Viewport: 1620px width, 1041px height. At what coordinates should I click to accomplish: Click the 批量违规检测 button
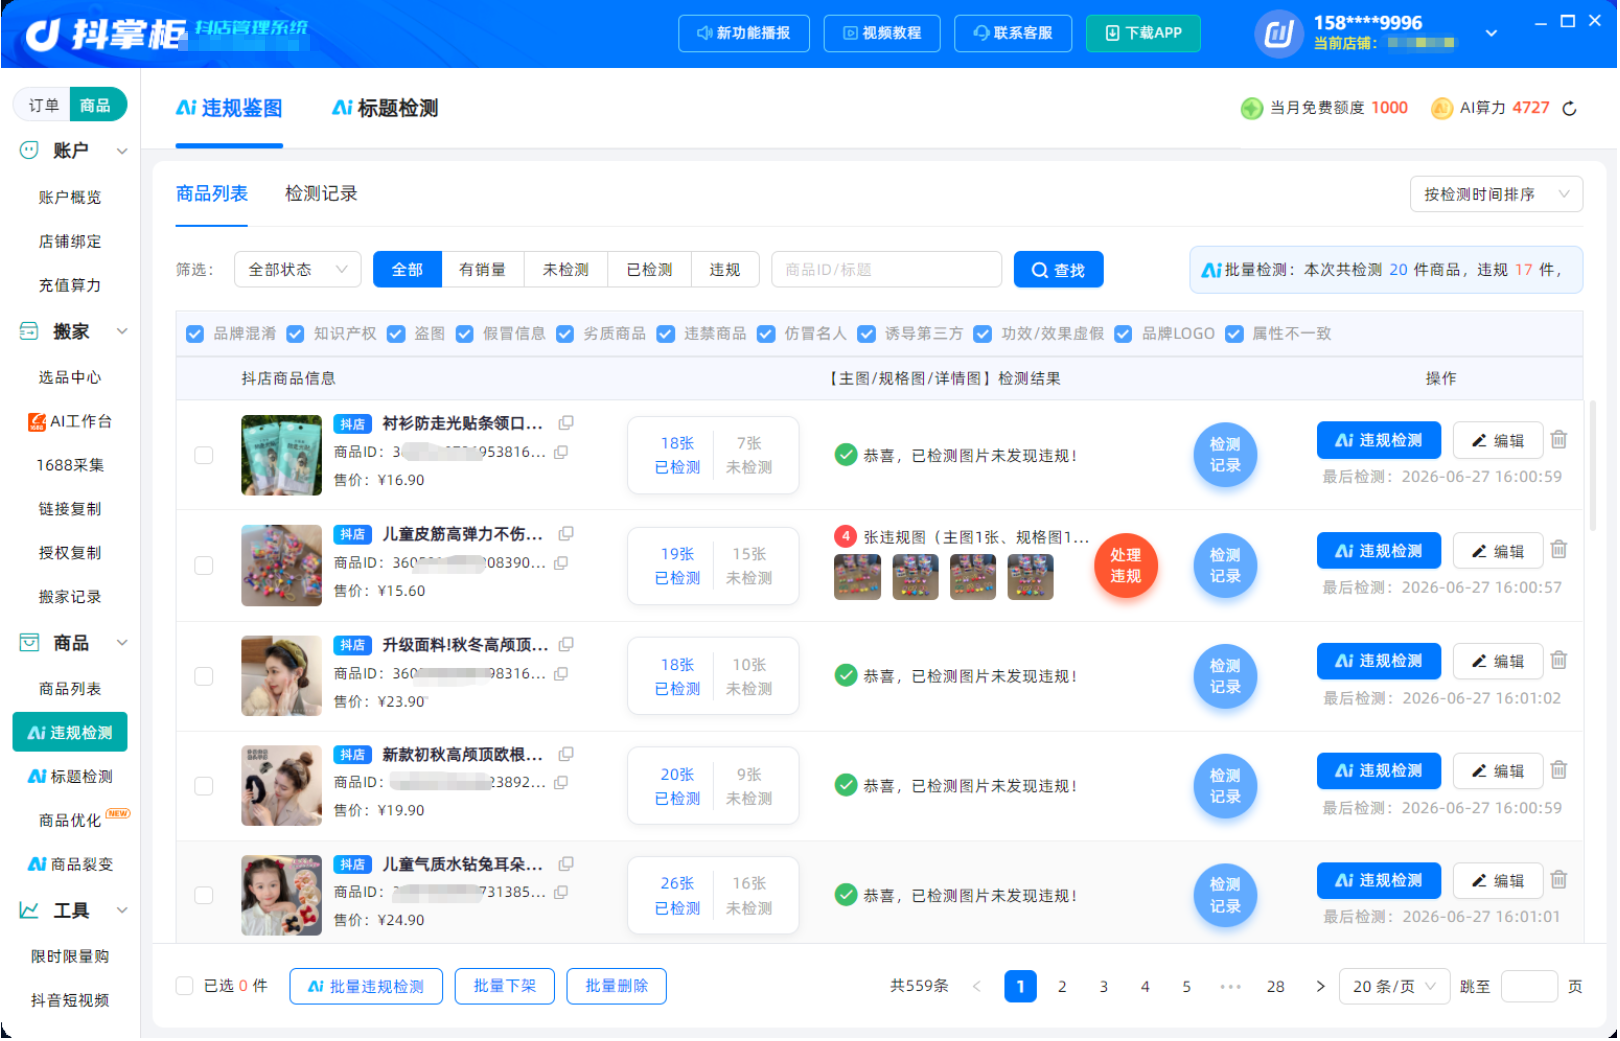point(367,988)
